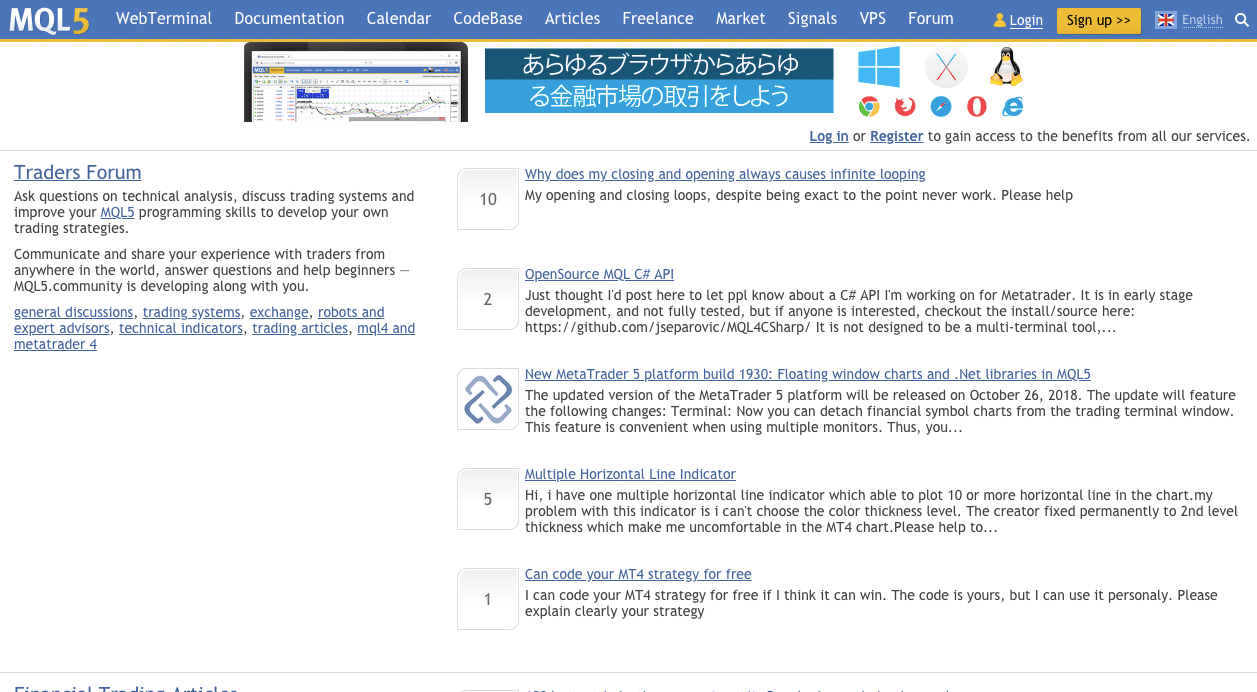Click the Linux penguin icon in banner

[1006, 67]
